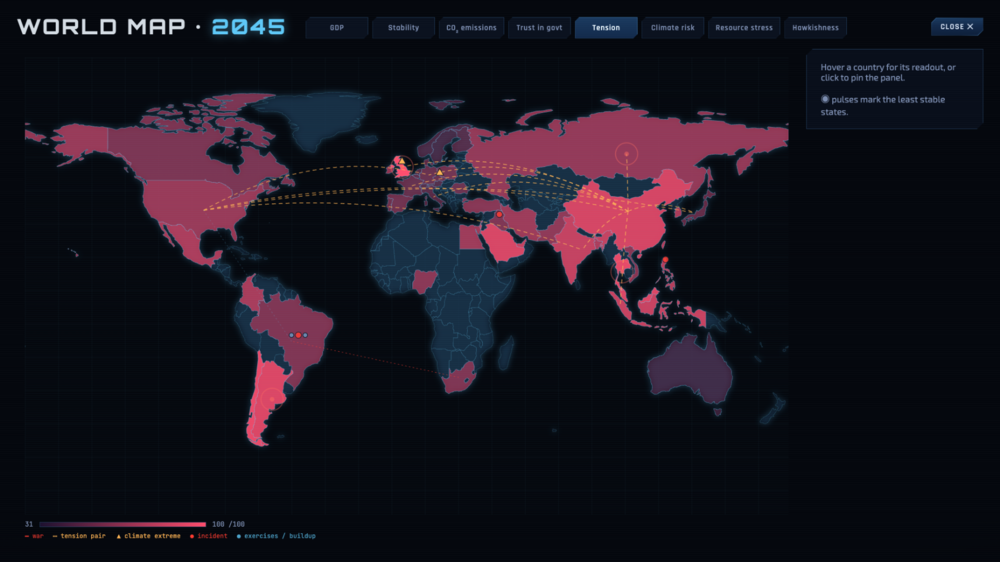View the Hawkishness tab
The image size is (1000, 562).
point(815,27)
